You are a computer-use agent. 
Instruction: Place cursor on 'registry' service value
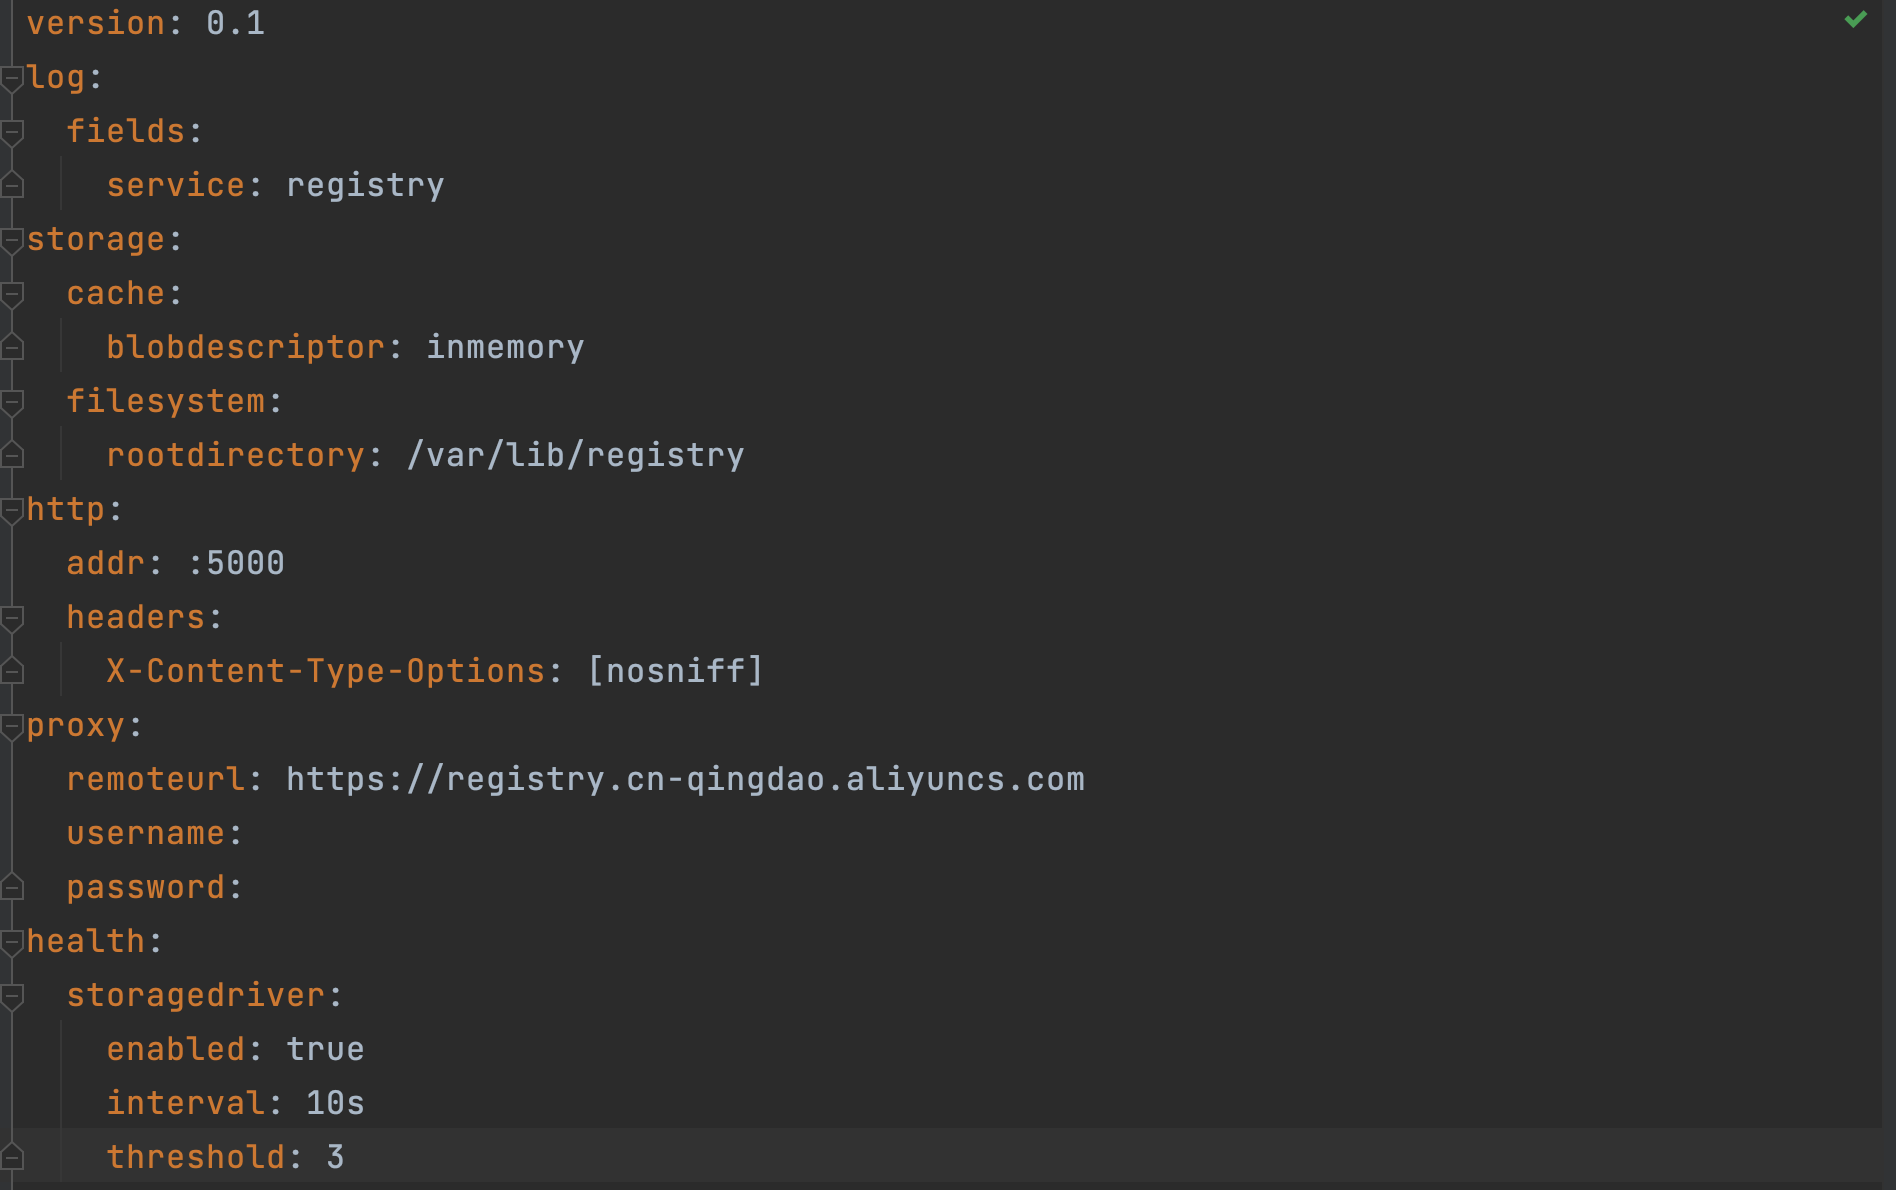[366, 186]
